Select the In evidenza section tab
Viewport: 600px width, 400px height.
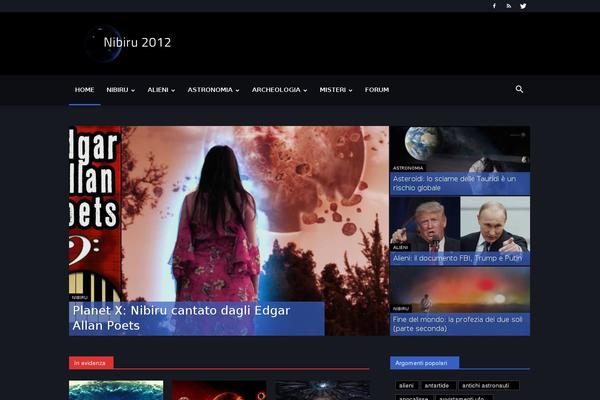pyautogui.click(x=91, y=363)
